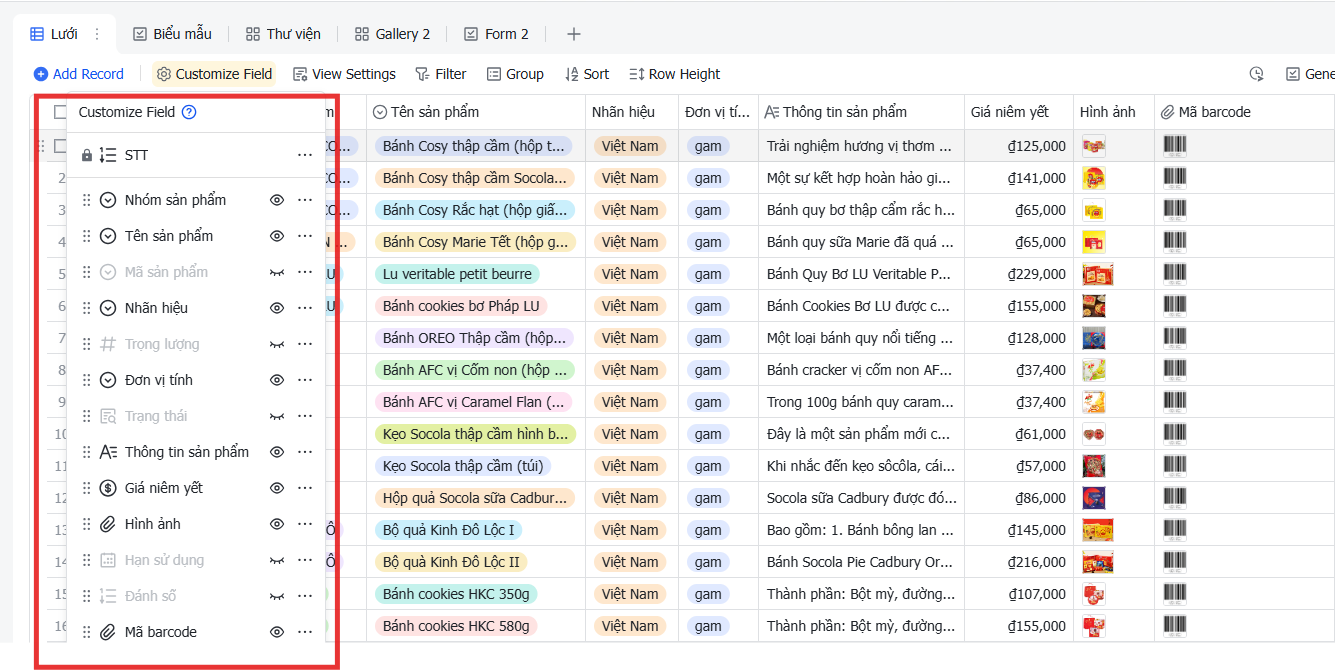Show the hidden Trọng lượng field
1335x671 pixels.
click(277, 344)
